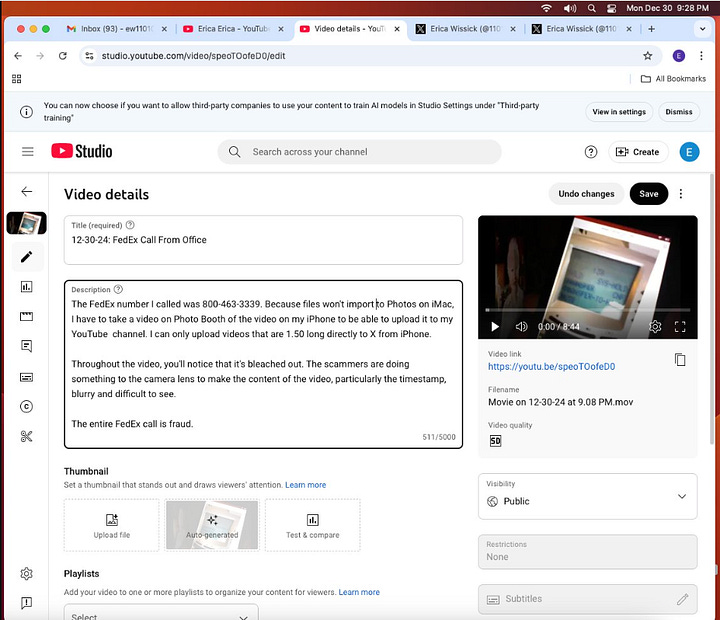Focus the Search across your channel field

pyautogui.click(x=359, y=152)
